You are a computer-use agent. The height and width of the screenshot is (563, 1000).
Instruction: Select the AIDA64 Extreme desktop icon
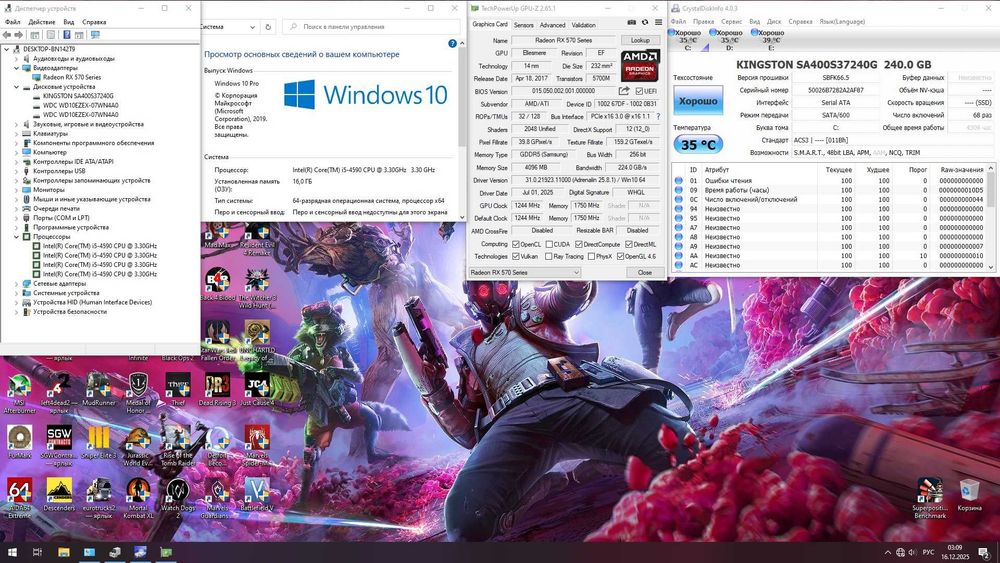pyautogui.click(x=19, y=497)
